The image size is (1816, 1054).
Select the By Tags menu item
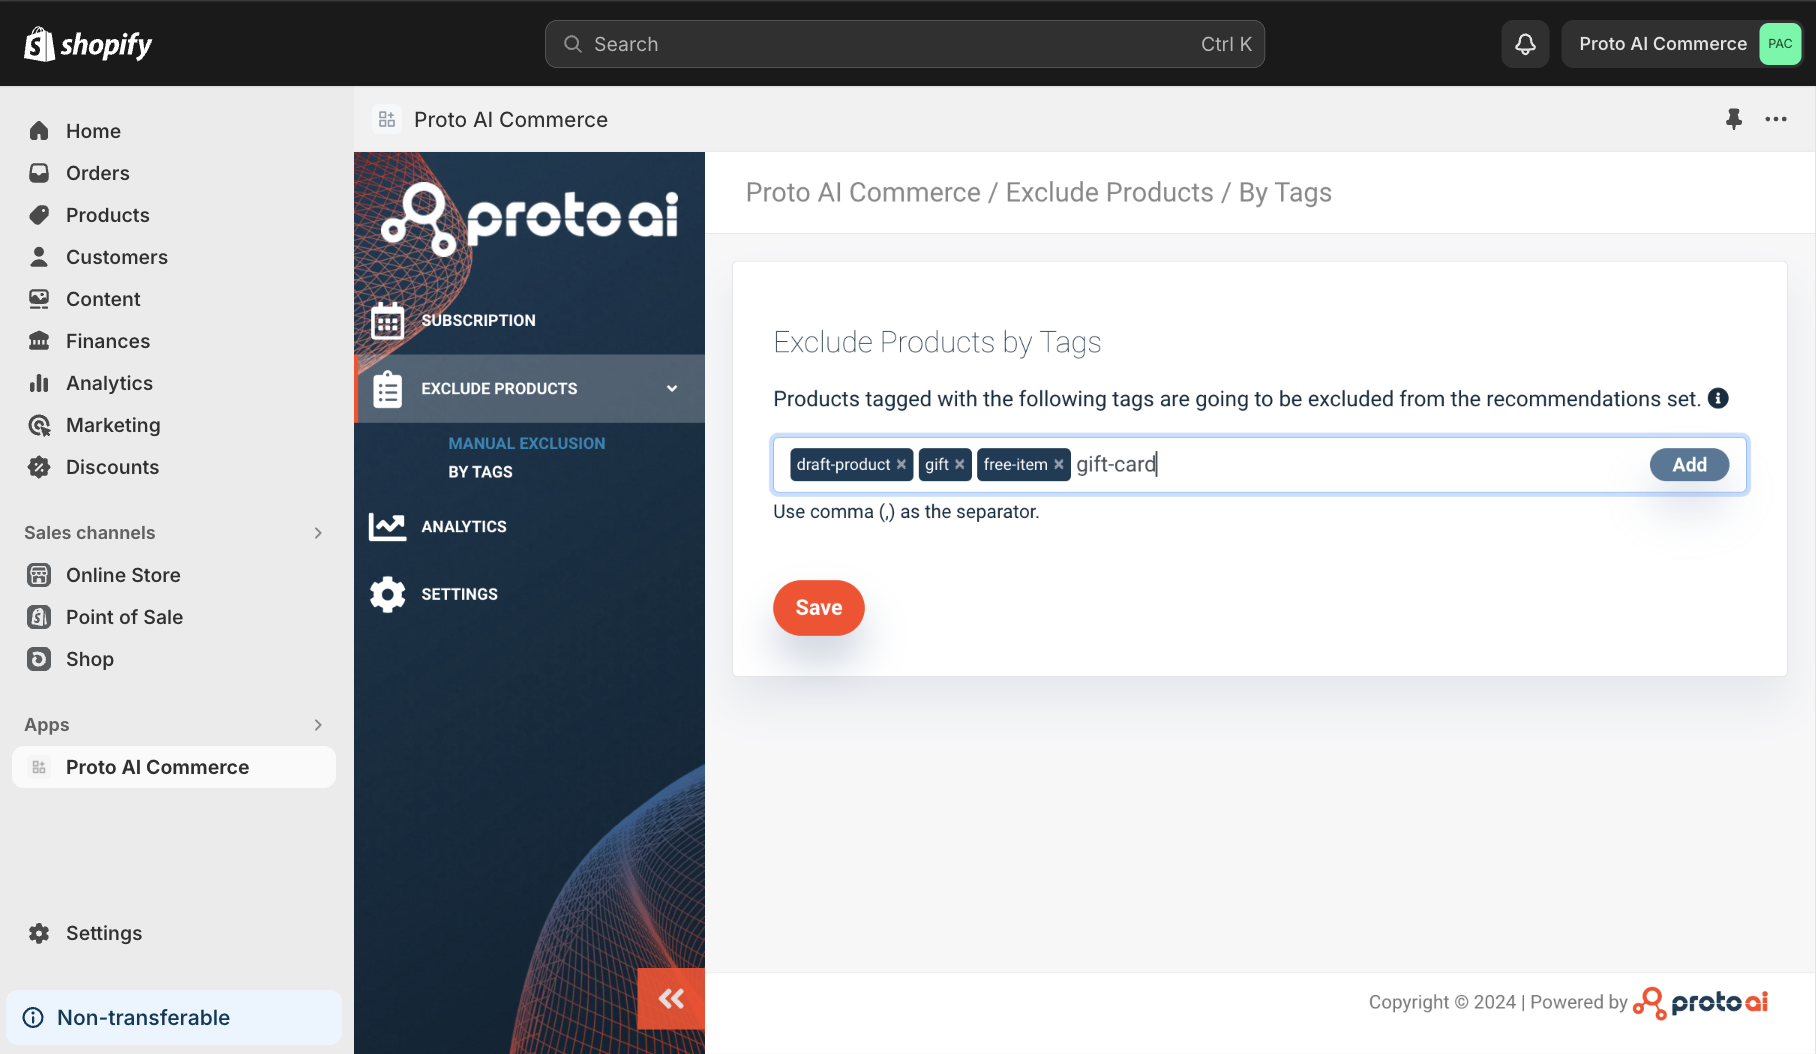click(480, 471)
